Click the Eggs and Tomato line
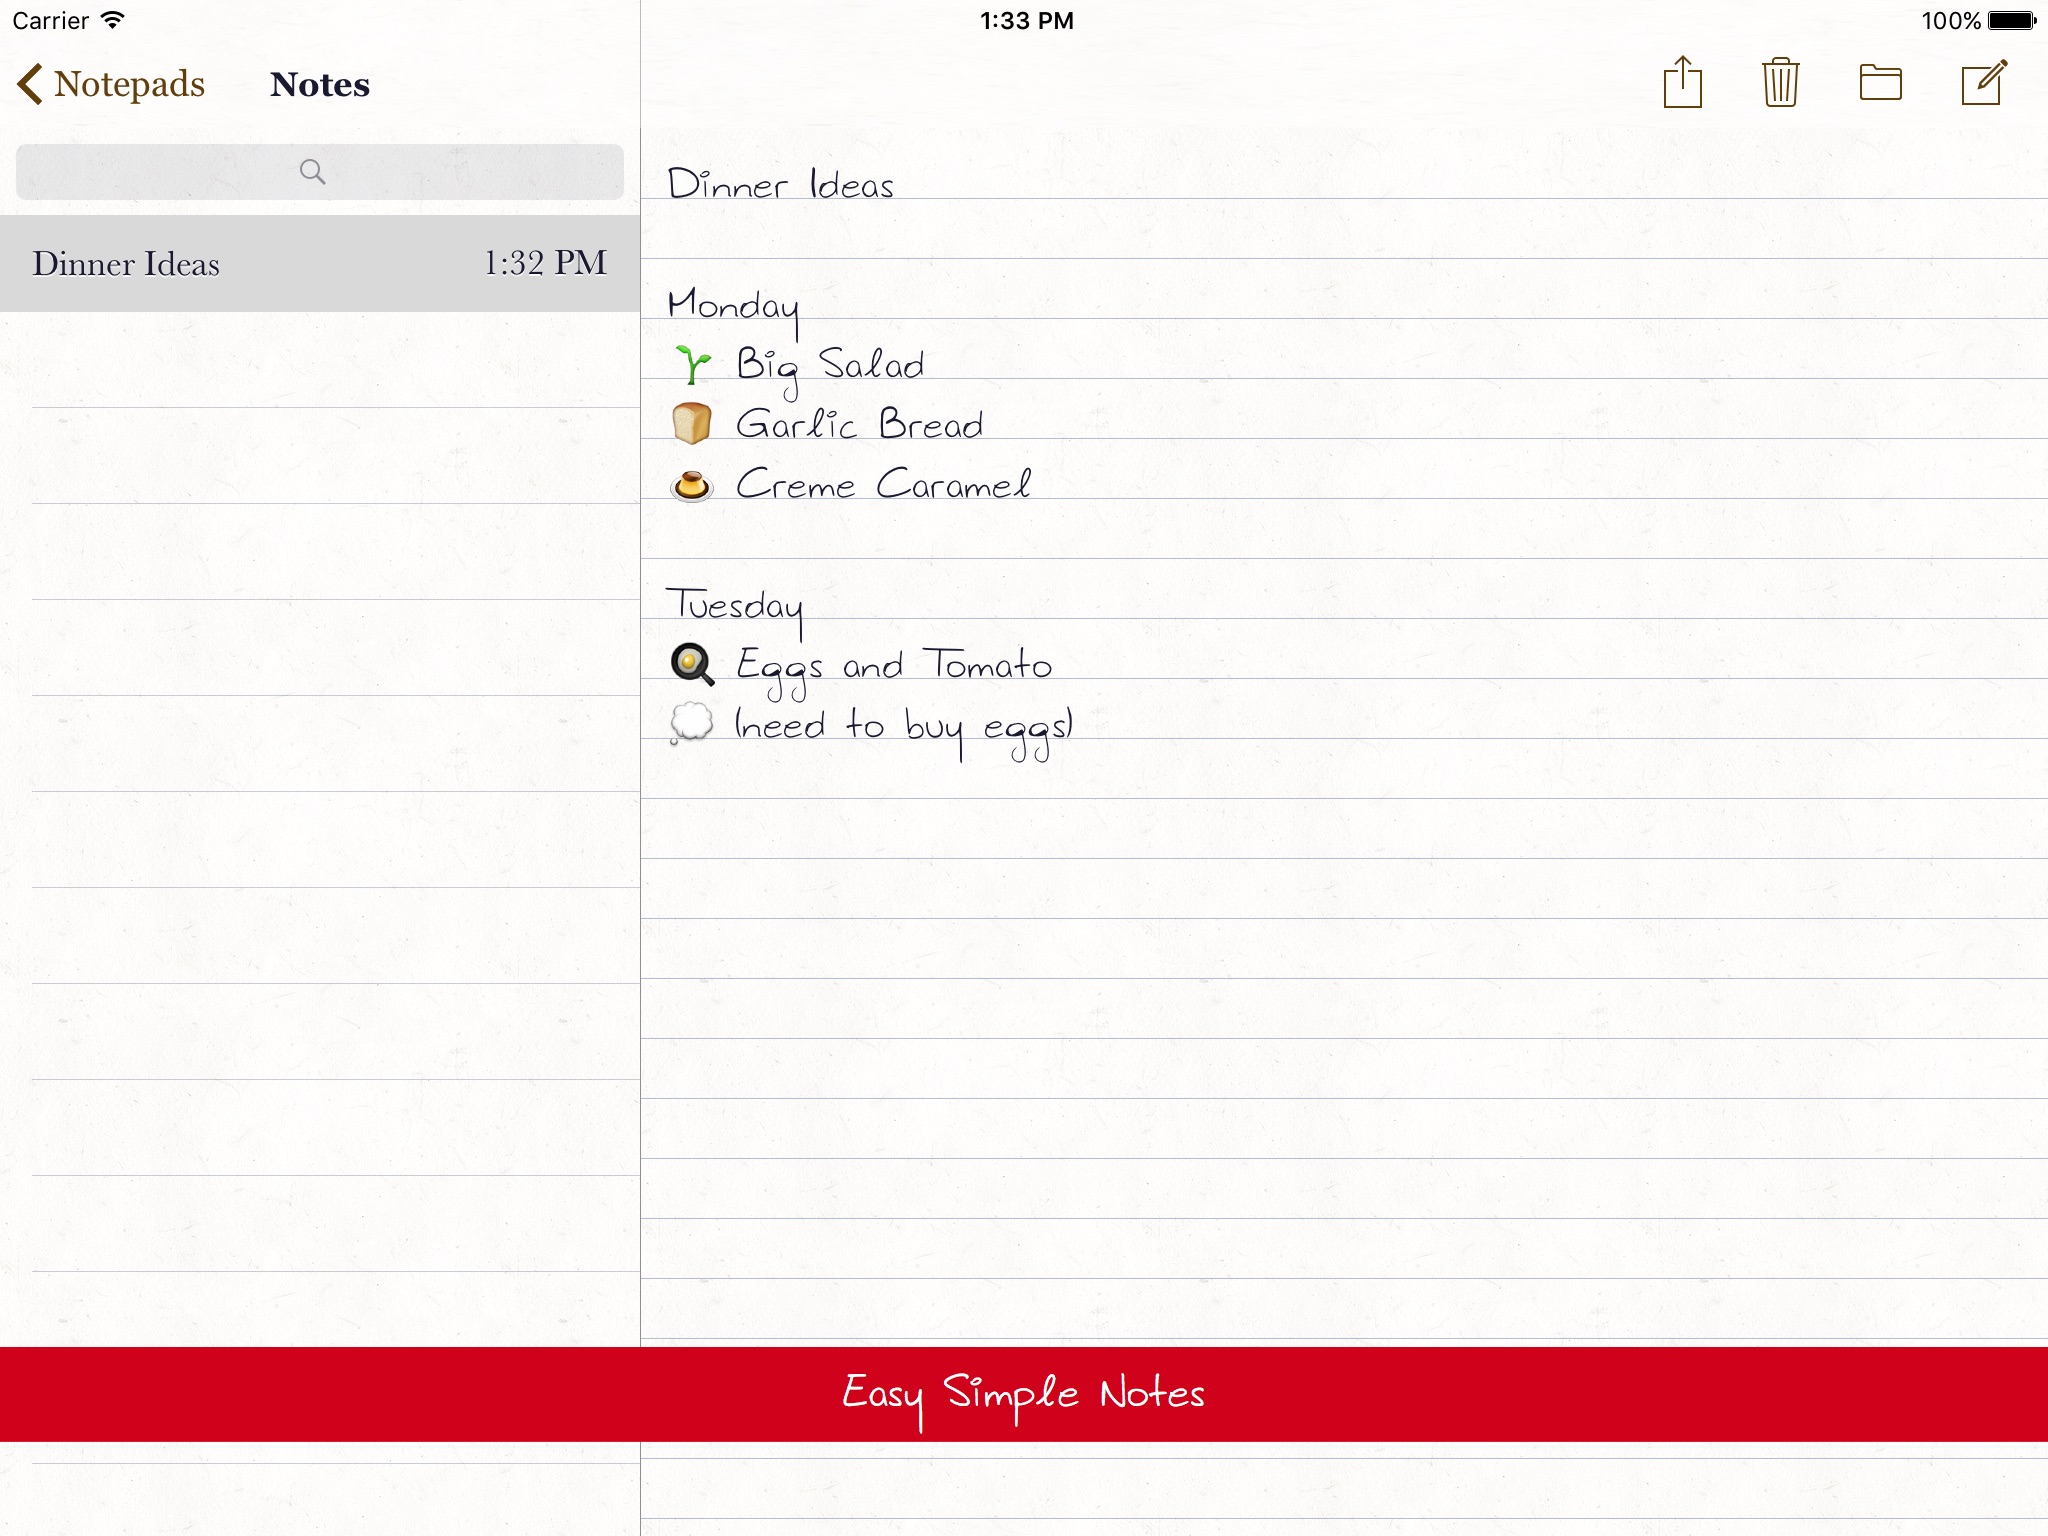 click(x=893, y=666)
